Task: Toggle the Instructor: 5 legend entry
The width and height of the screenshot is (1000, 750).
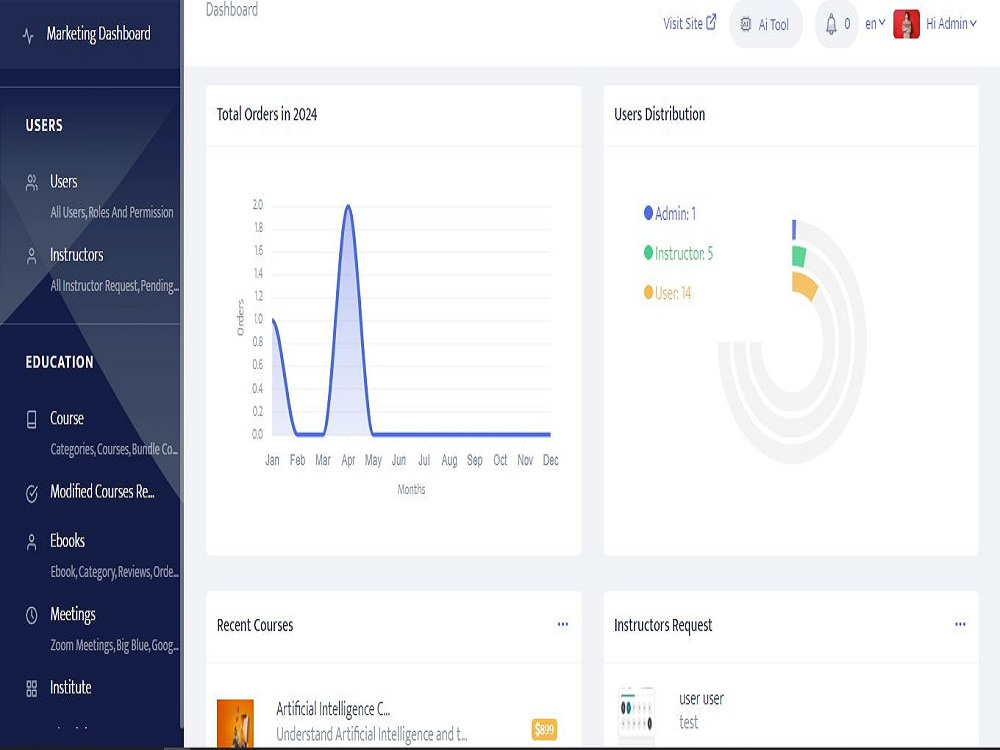Action: [x=679, y=253]
